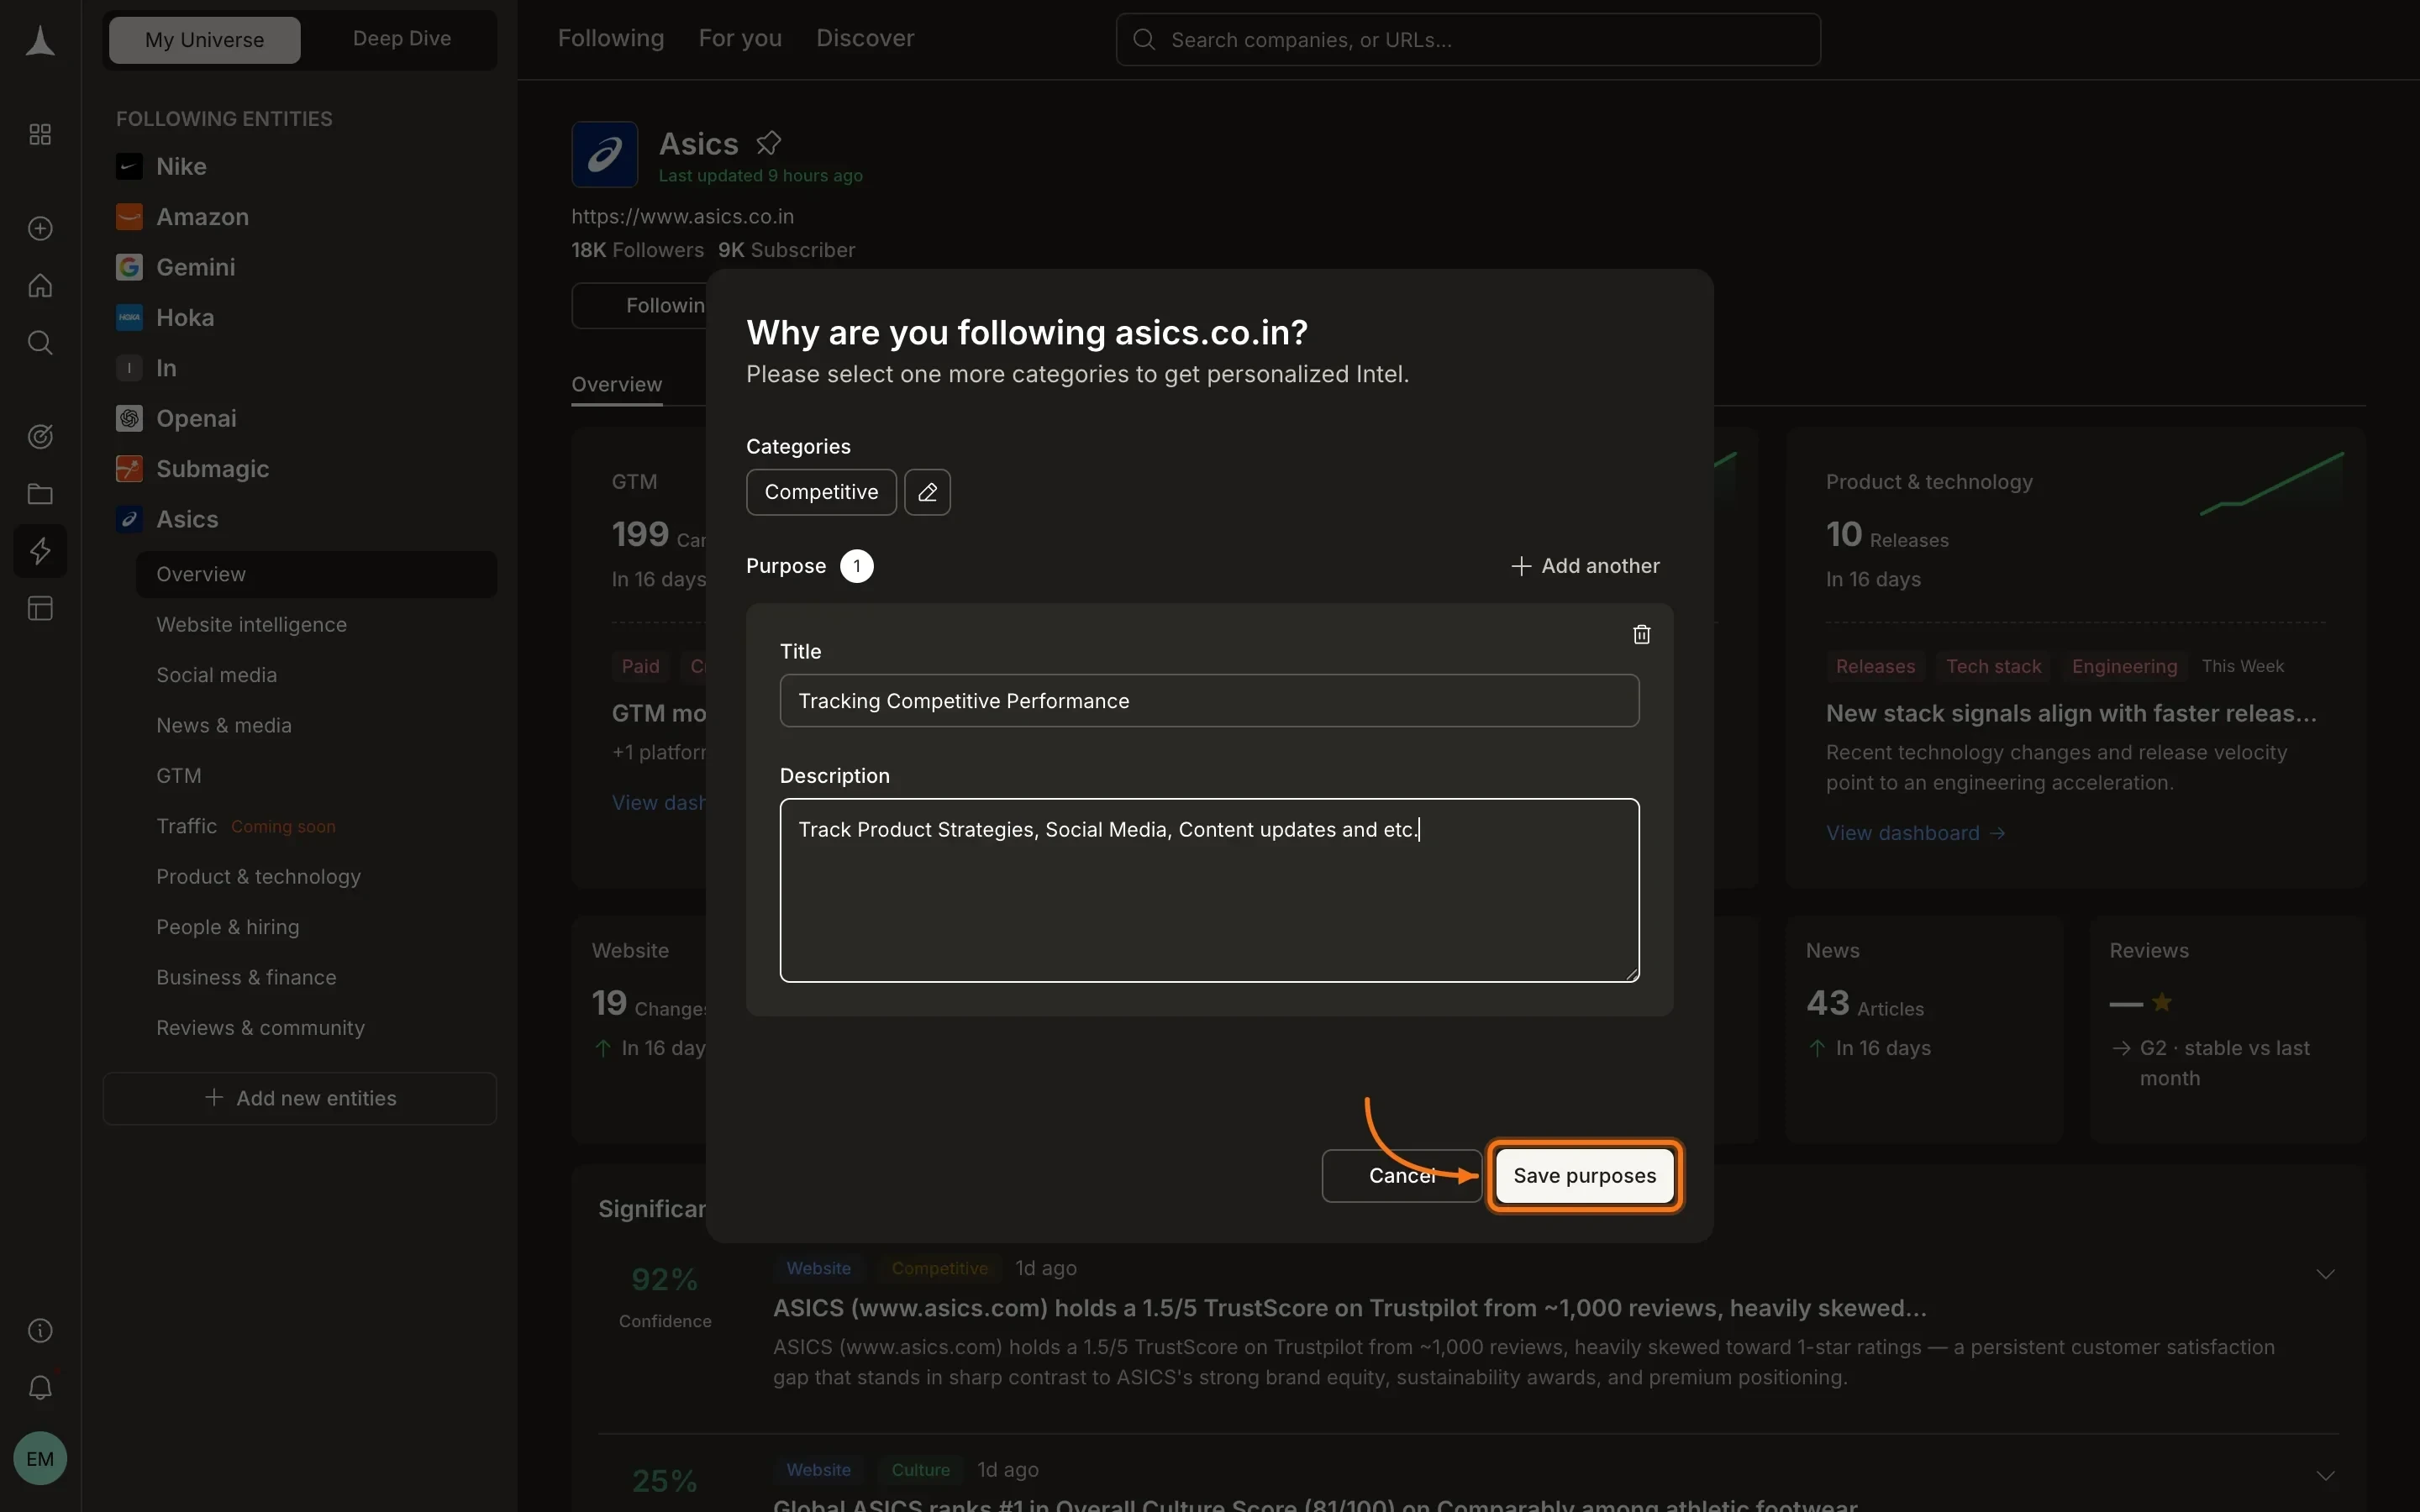2420x1512 pixels.
Task: Click the app logo at top of sidebar
Action: tap(40, 41)
